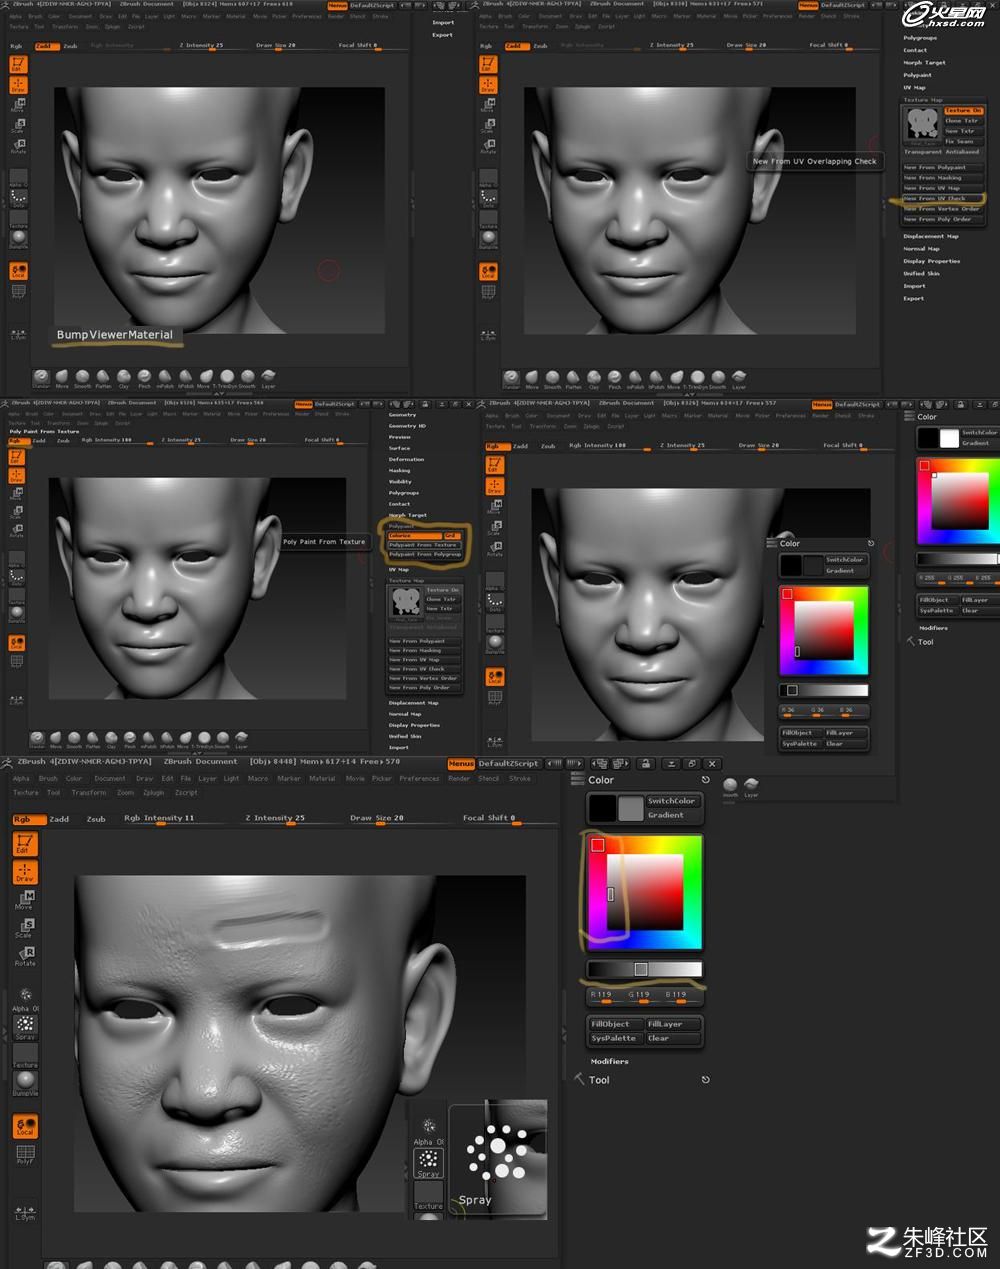
Task: Expand Preview subpalette
Action: pos(399,437)
